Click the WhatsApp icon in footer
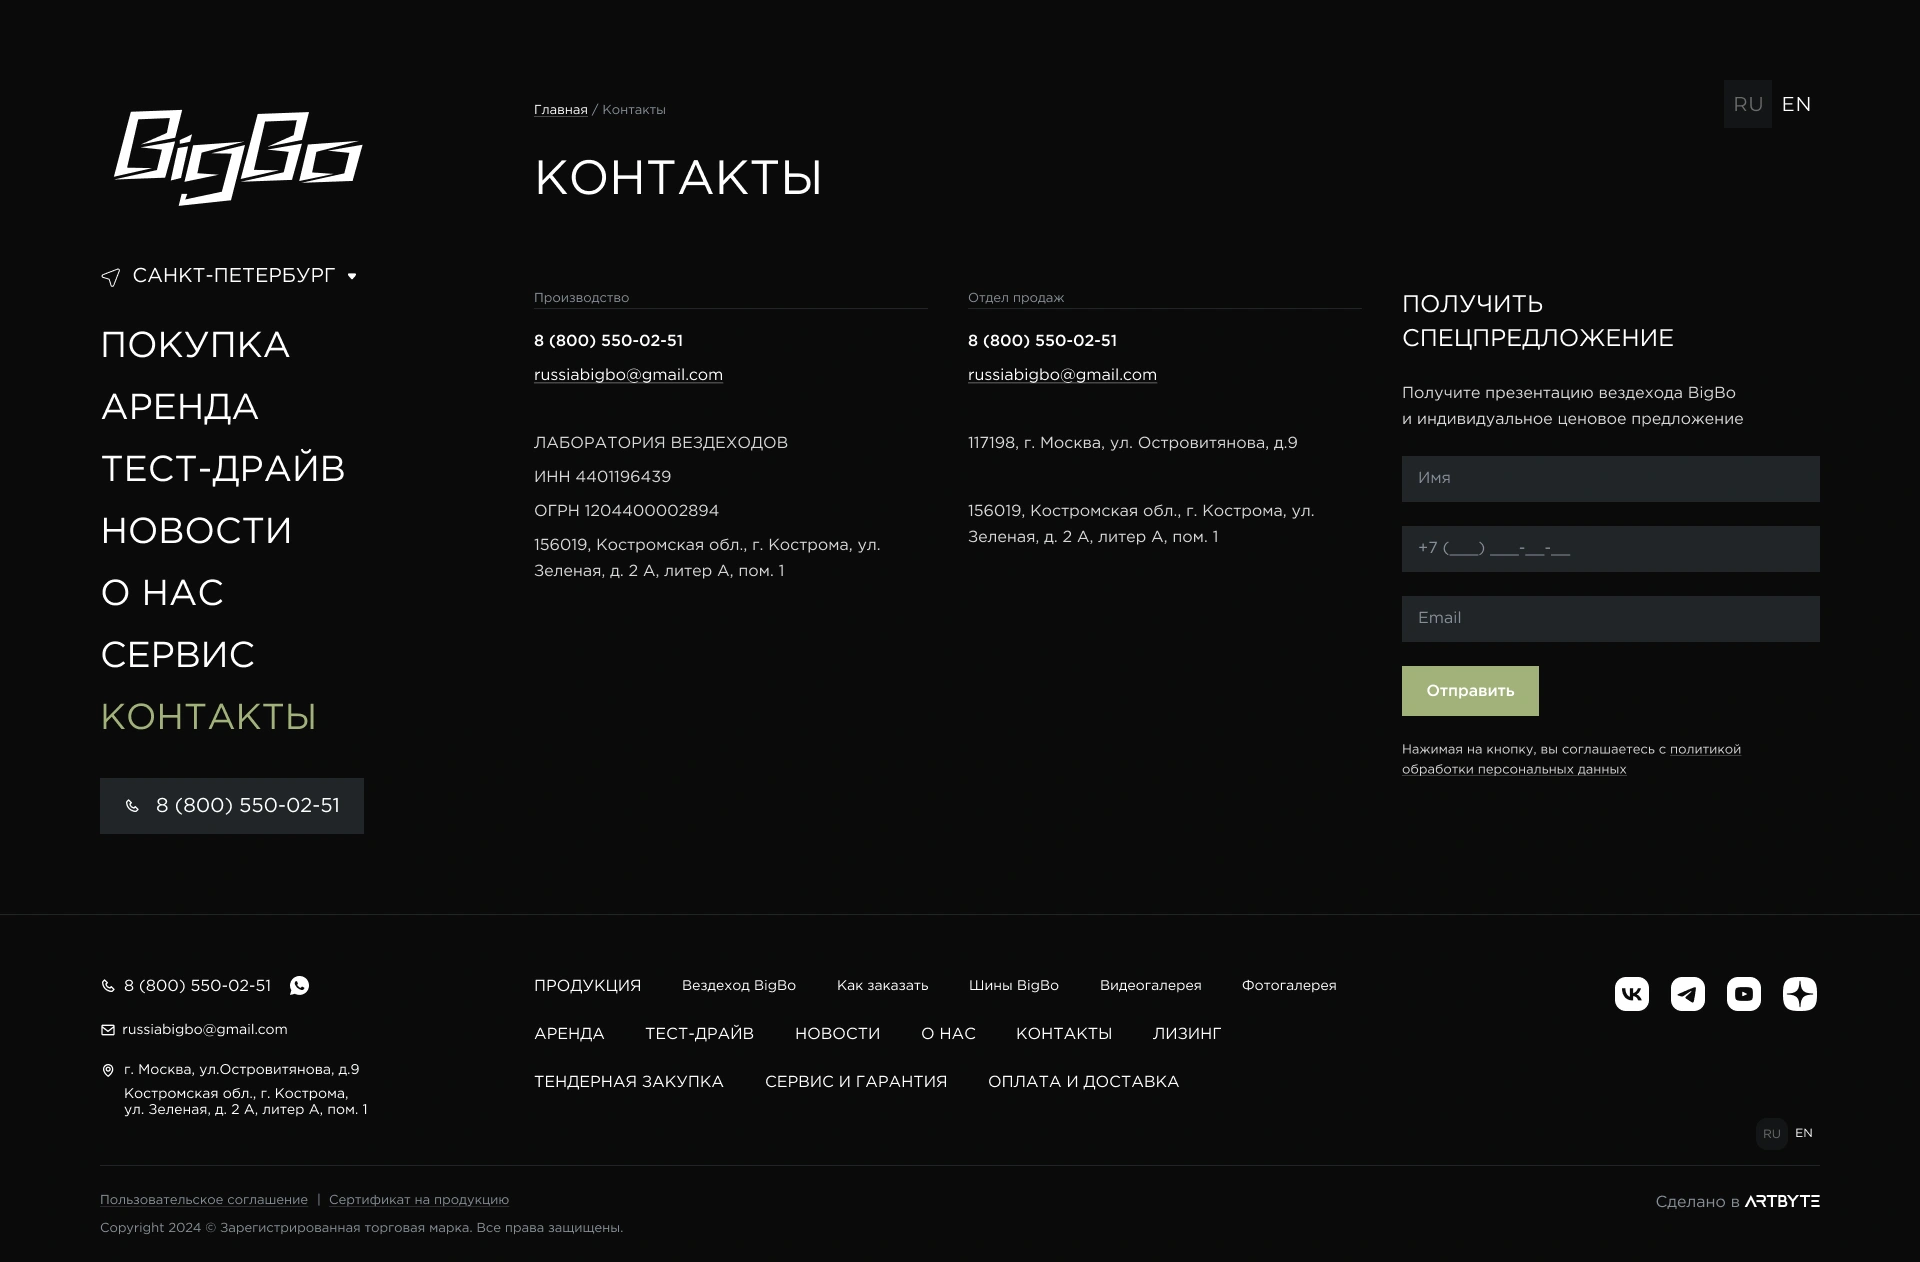This screenshot has width=1920, height=1262. pos(299,986)
